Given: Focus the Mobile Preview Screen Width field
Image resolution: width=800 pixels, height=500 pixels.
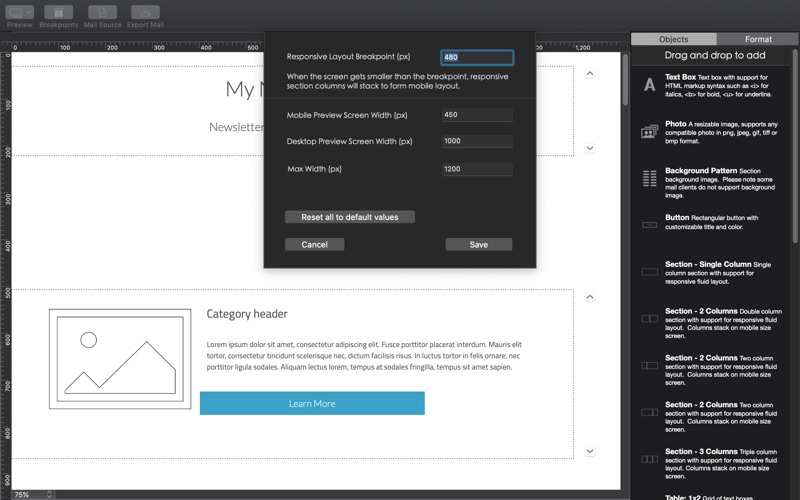Looking at the screenshot, I should click(477, 115).
